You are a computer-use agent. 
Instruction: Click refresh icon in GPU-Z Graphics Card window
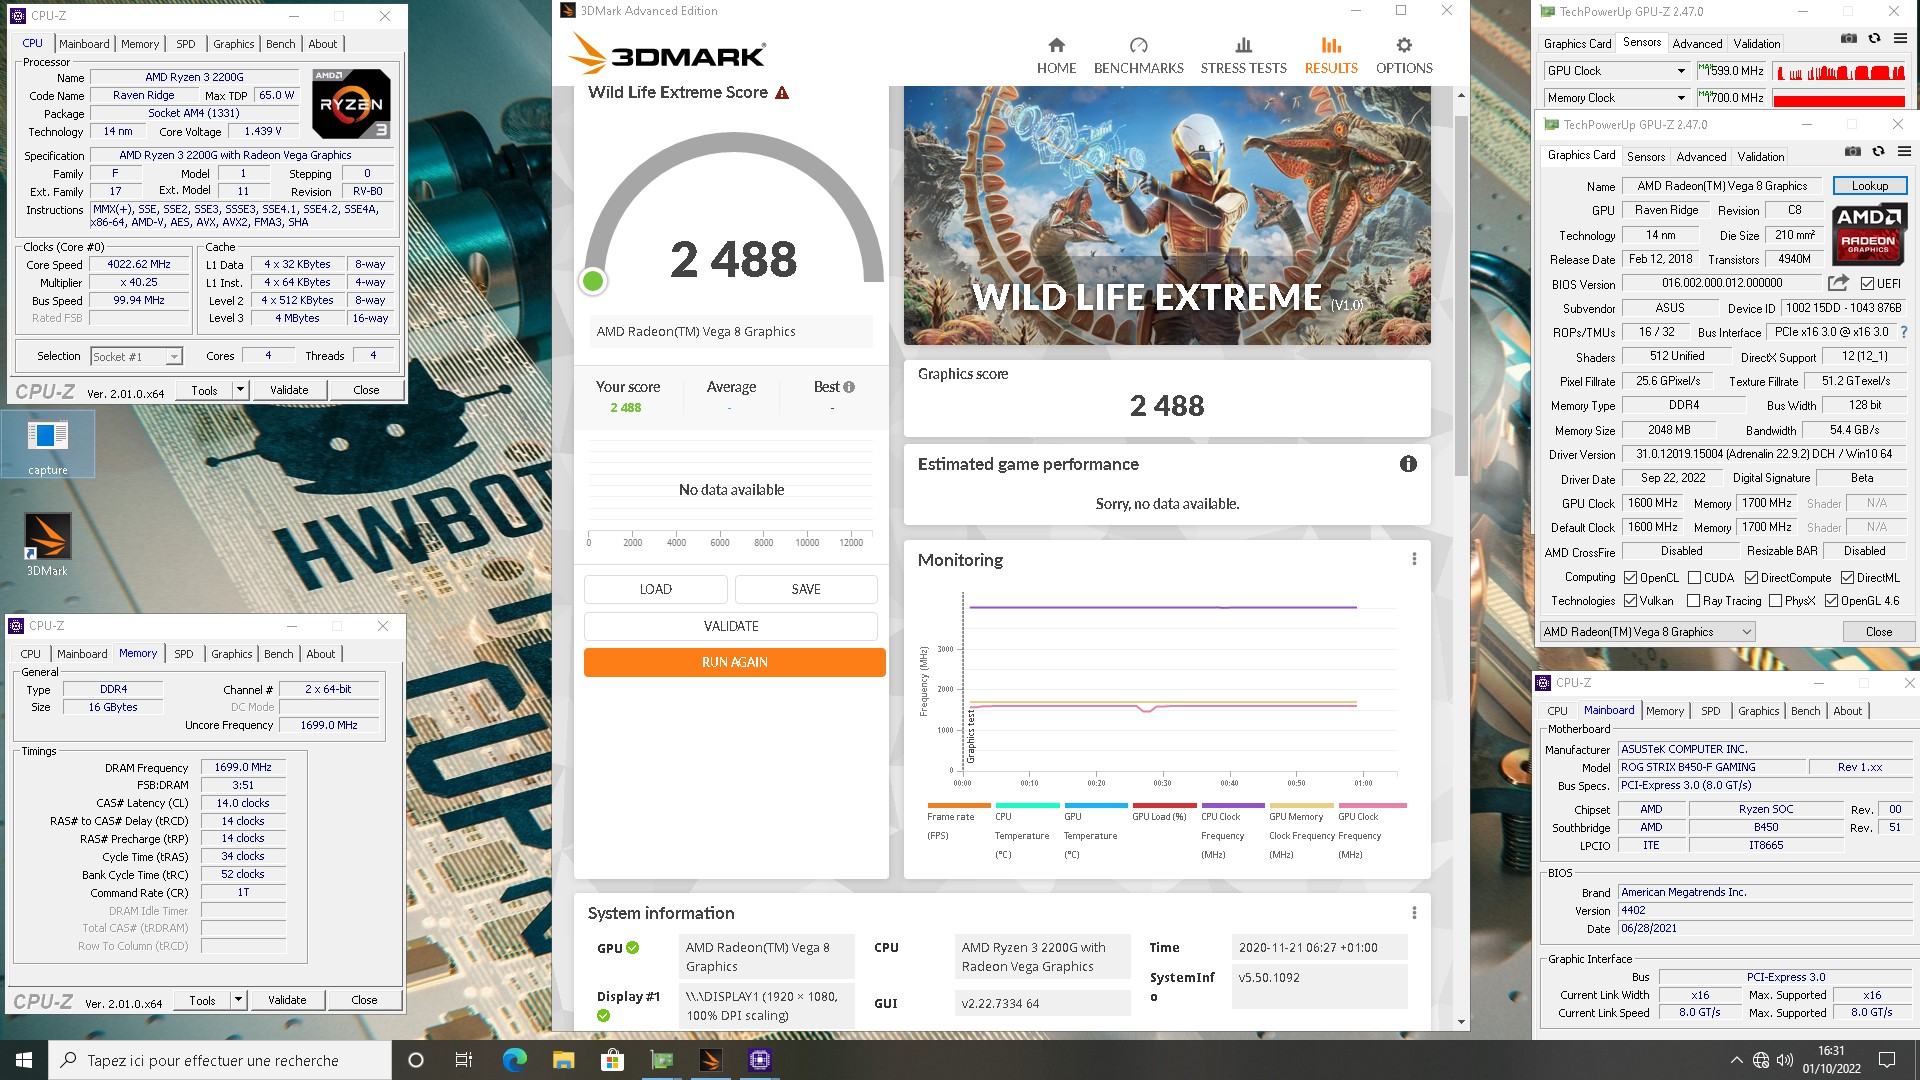click(1878, 152)
